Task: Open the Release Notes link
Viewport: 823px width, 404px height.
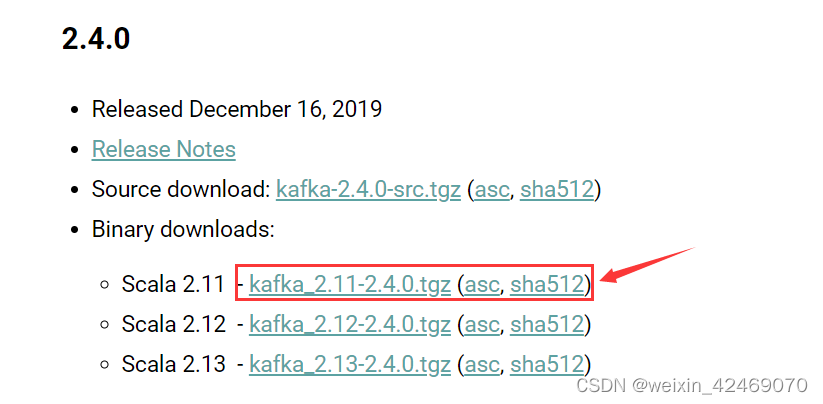Action: click(x=163, y=150)
